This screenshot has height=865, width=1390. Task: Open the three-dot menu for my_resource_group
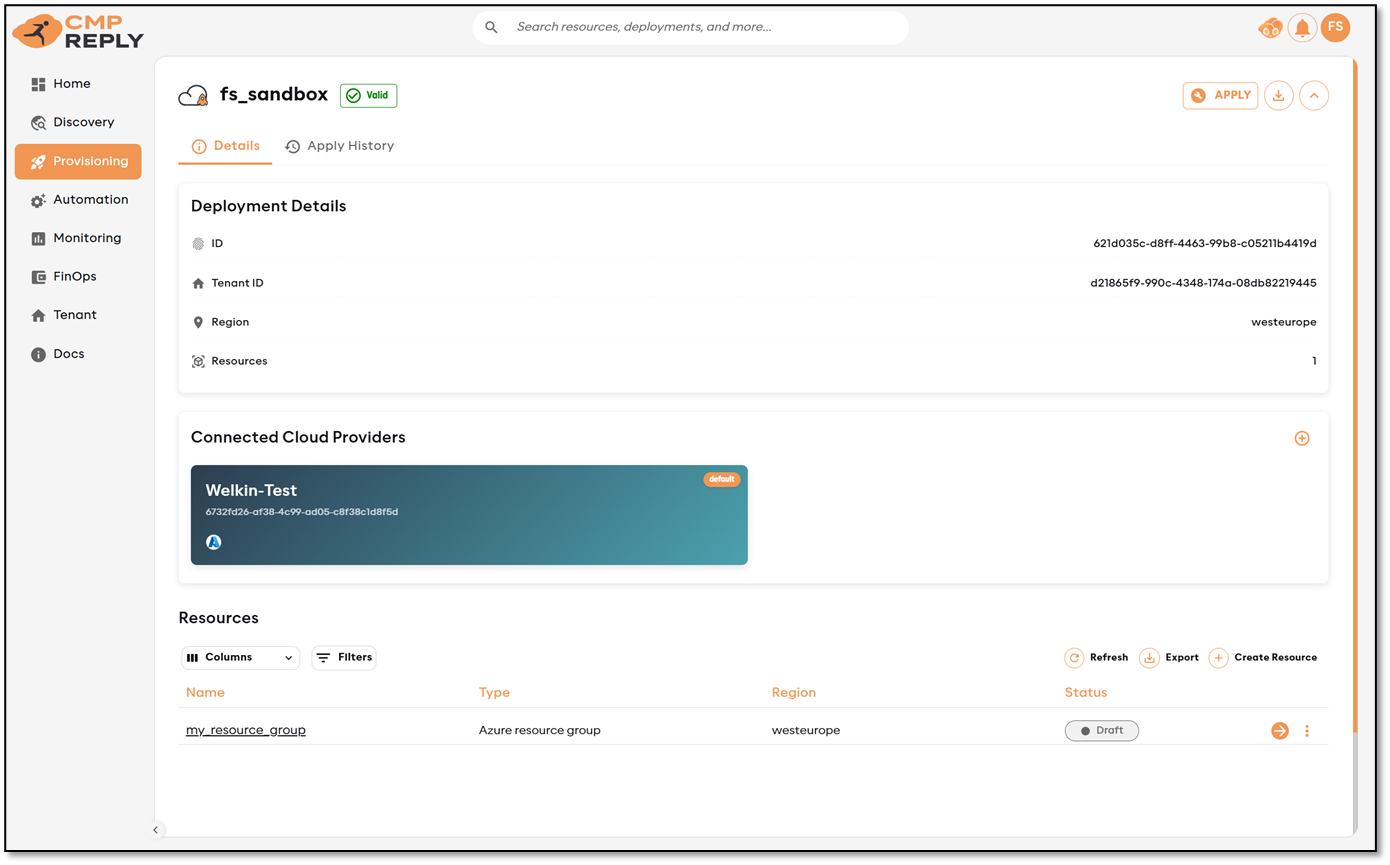pos(1306,731)
